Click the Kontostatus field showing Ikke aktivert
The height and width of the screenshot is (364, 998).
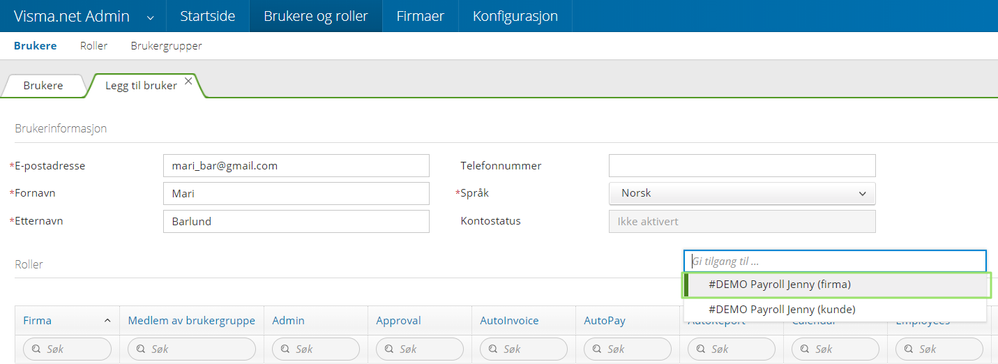pyautogui.click(x=742, y=221)
